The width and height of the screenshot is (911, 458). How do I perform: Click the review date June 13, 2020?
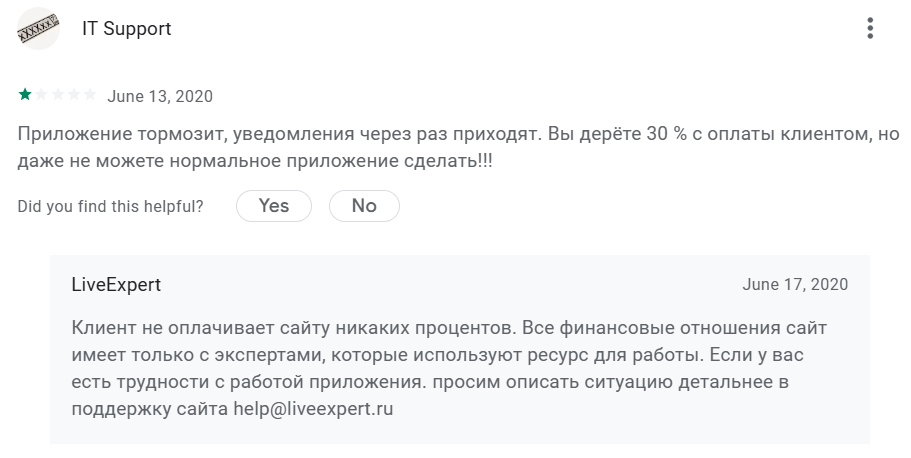click(x=160, y=97)
